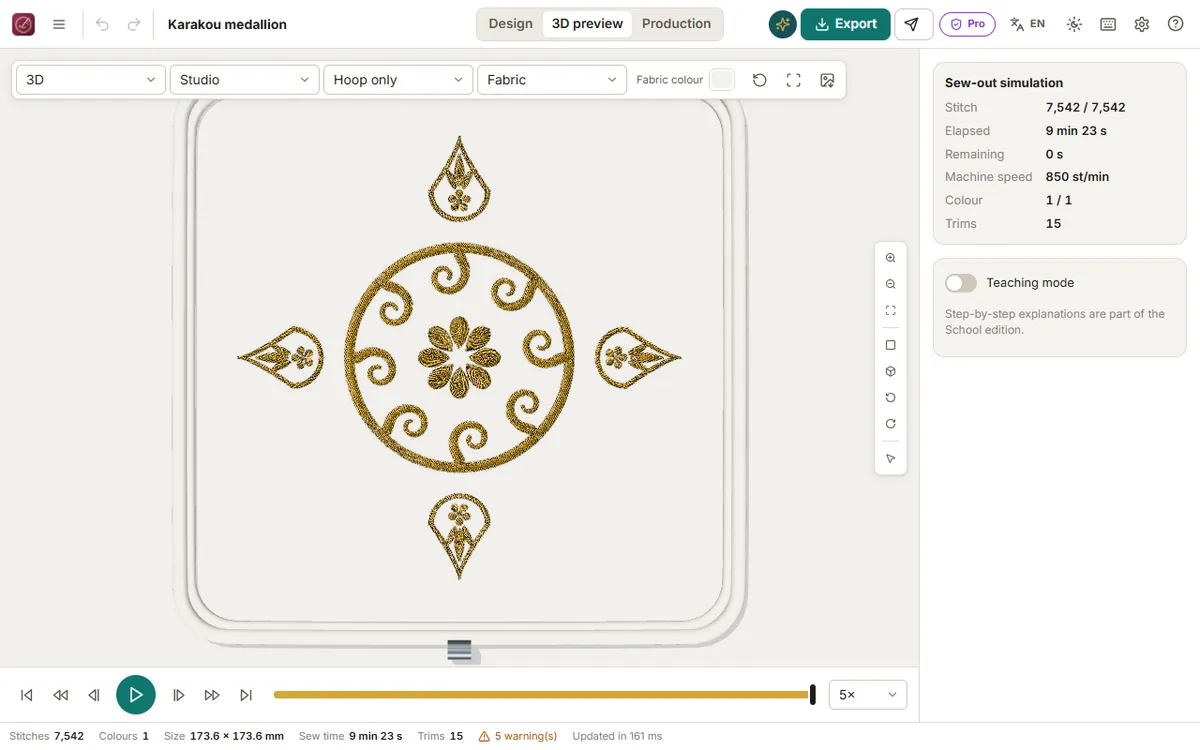The image size is (1200, 750).
Task: Toggle the light/dark theme icon
Action: tap(1074, 24)
